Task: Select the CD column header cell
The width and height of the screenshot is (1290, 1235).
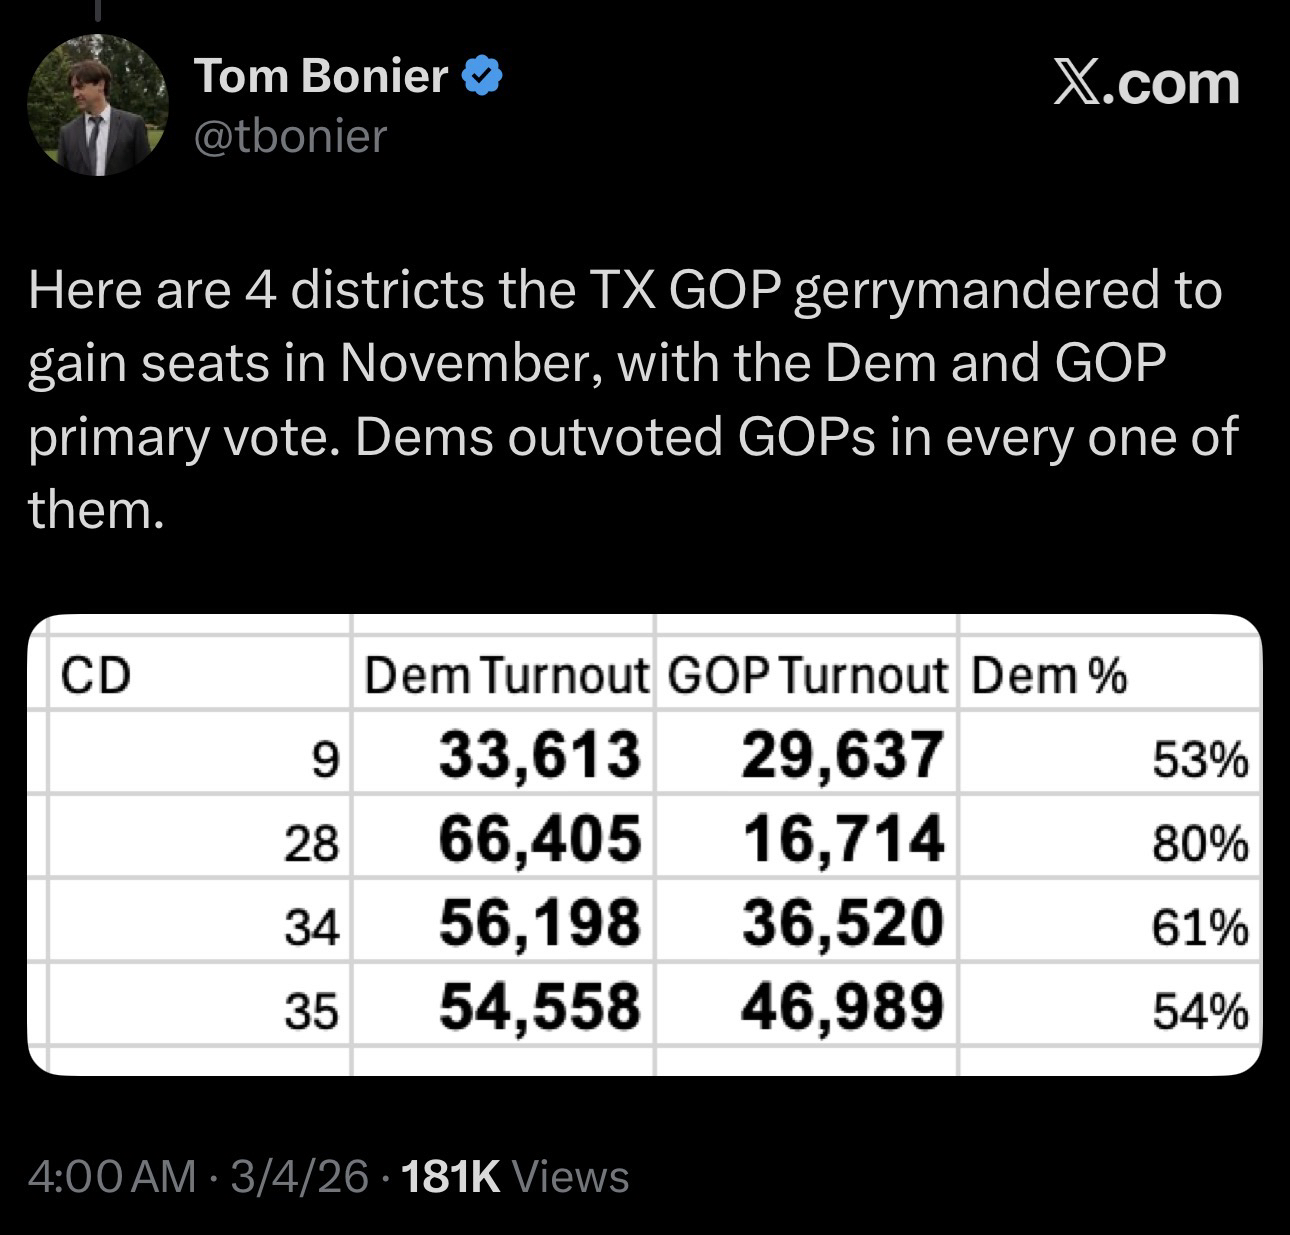Action: 96,677
